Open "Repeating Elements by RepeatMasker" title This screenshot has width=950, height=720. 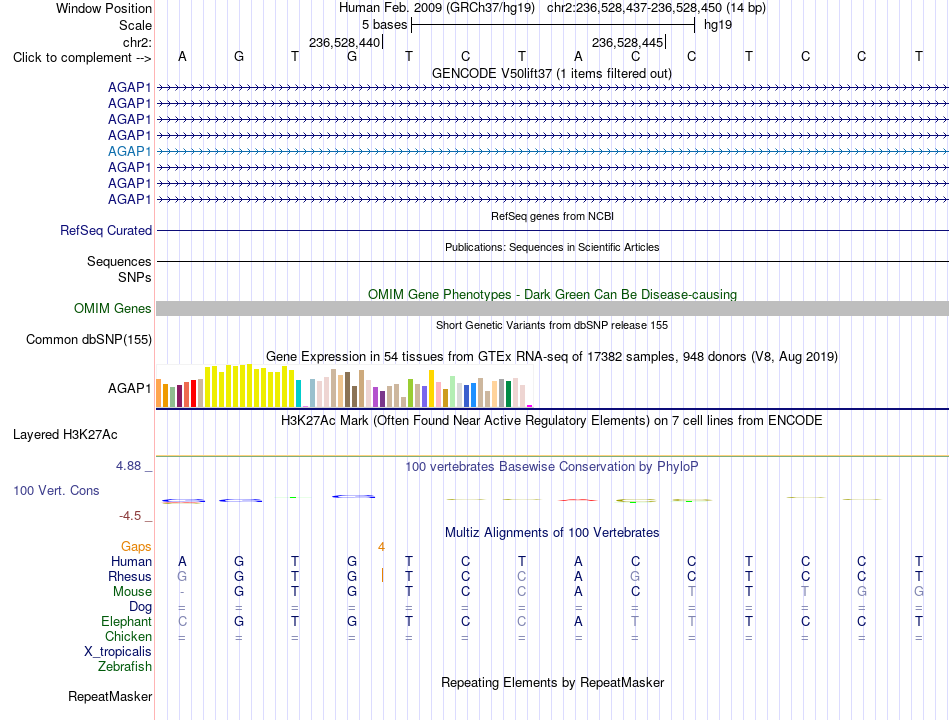(x=552, y=682)
